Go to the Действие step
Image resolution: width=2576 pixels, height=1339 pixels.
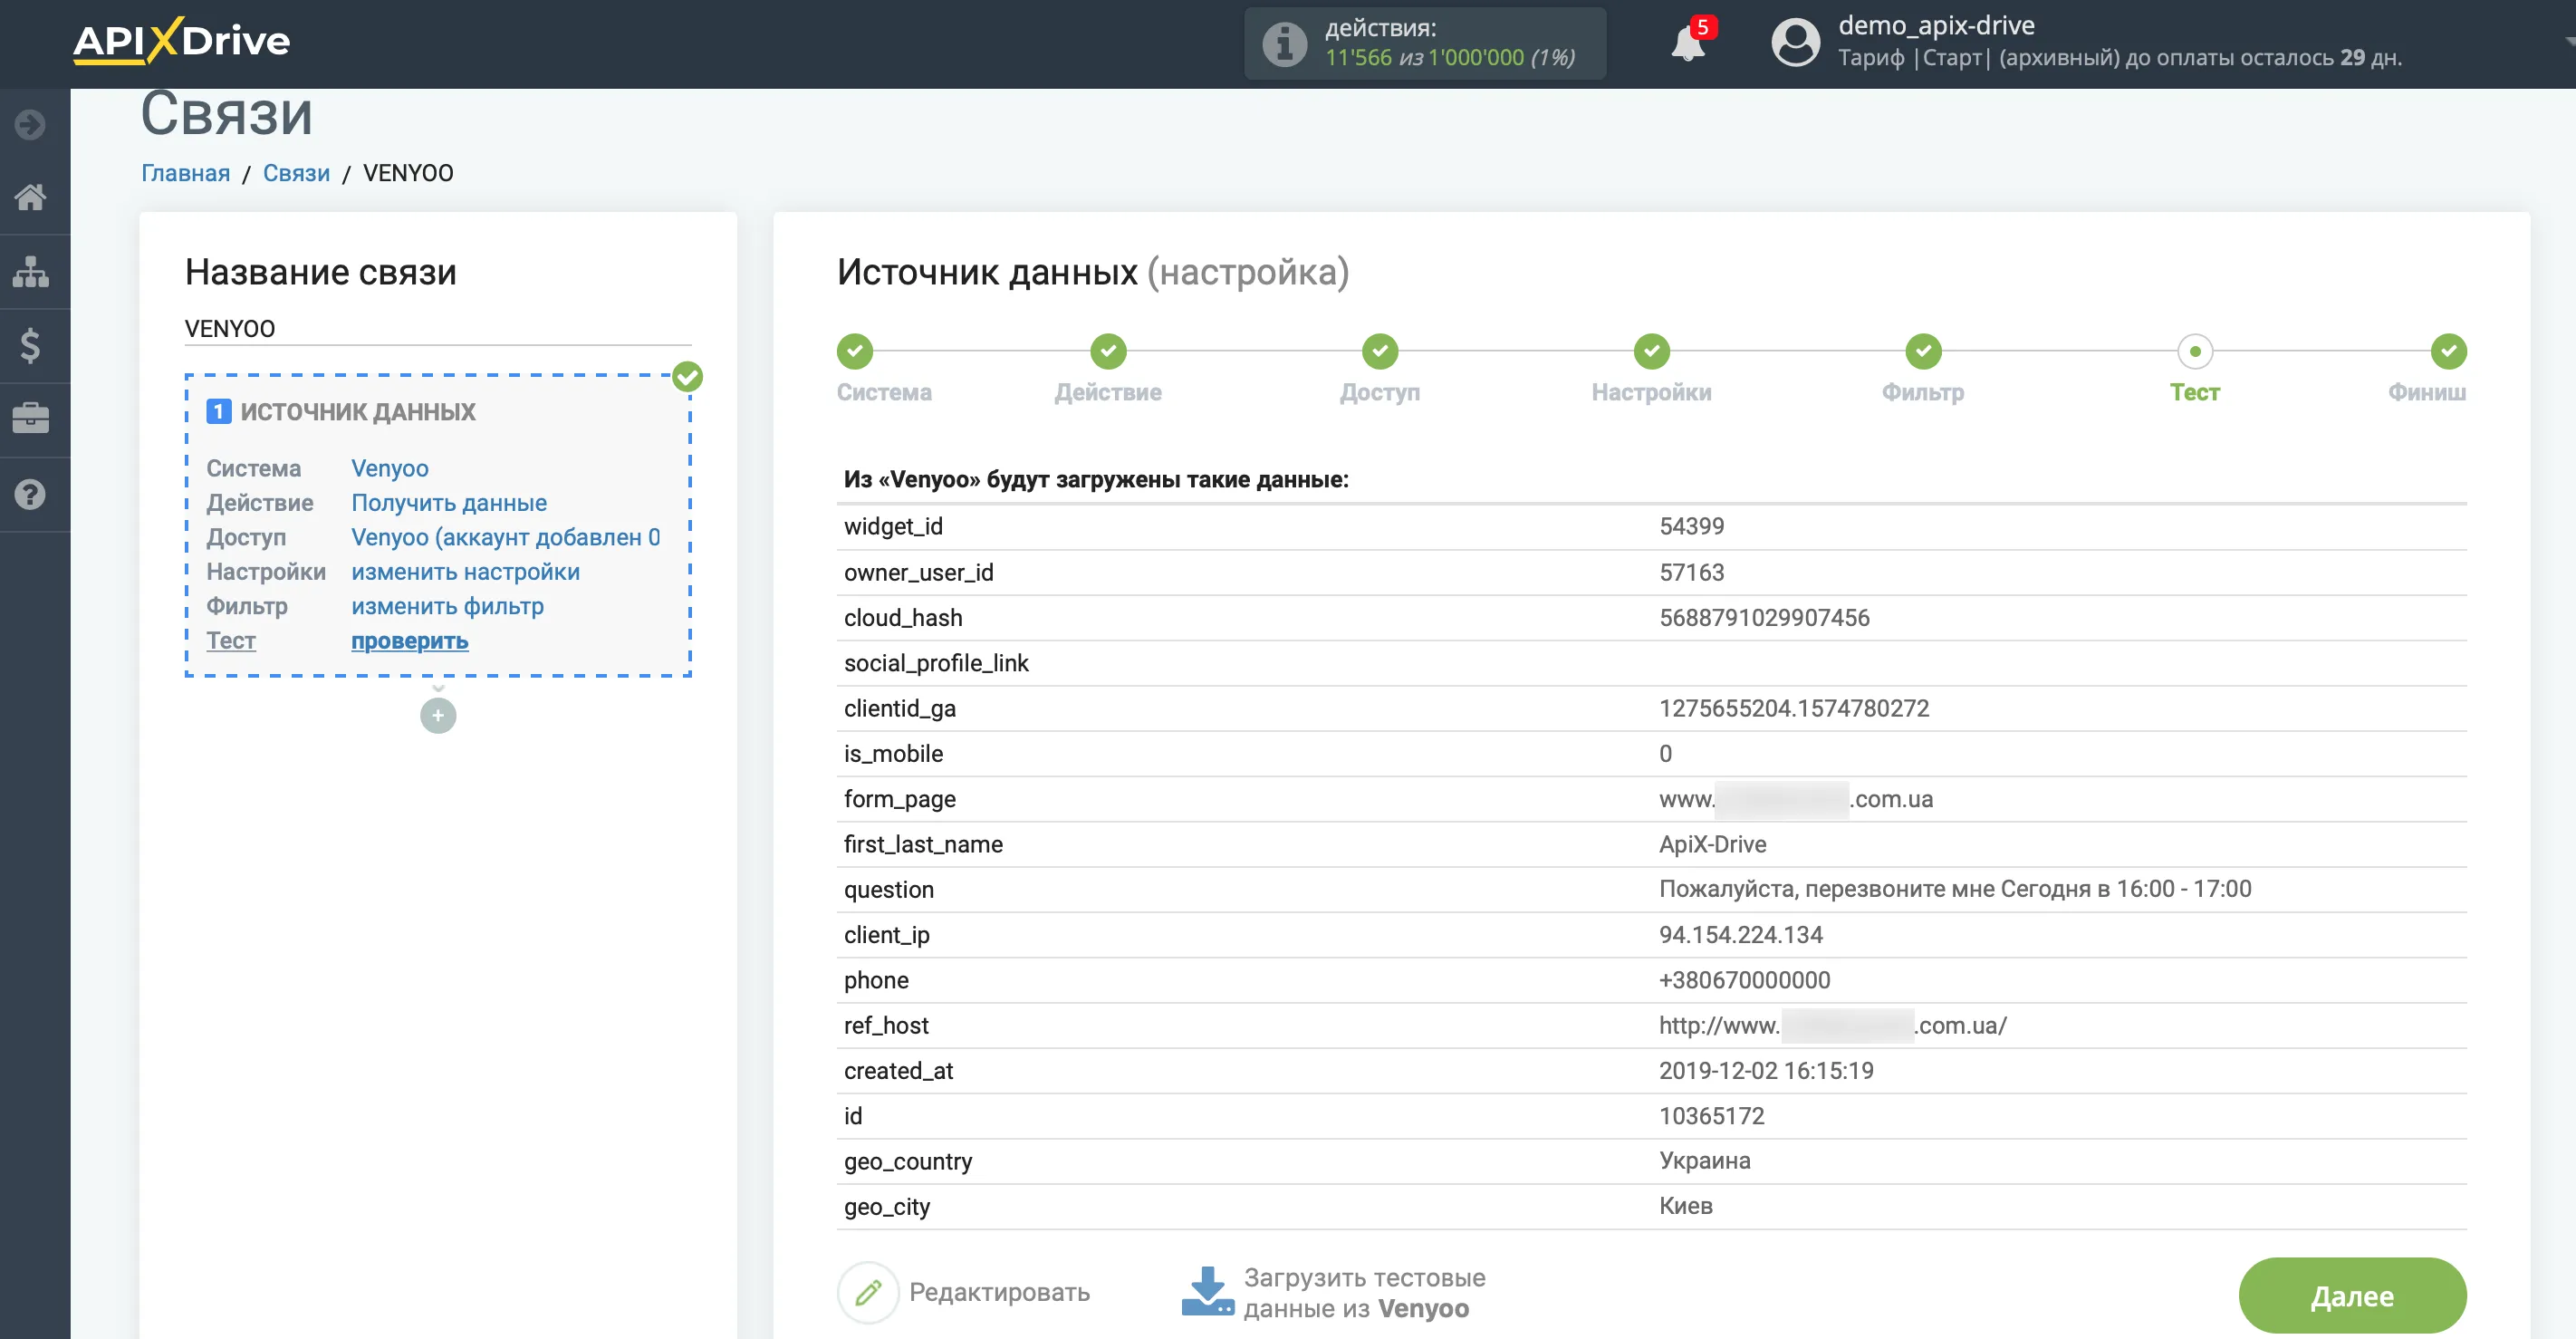tap(1108, 351)
